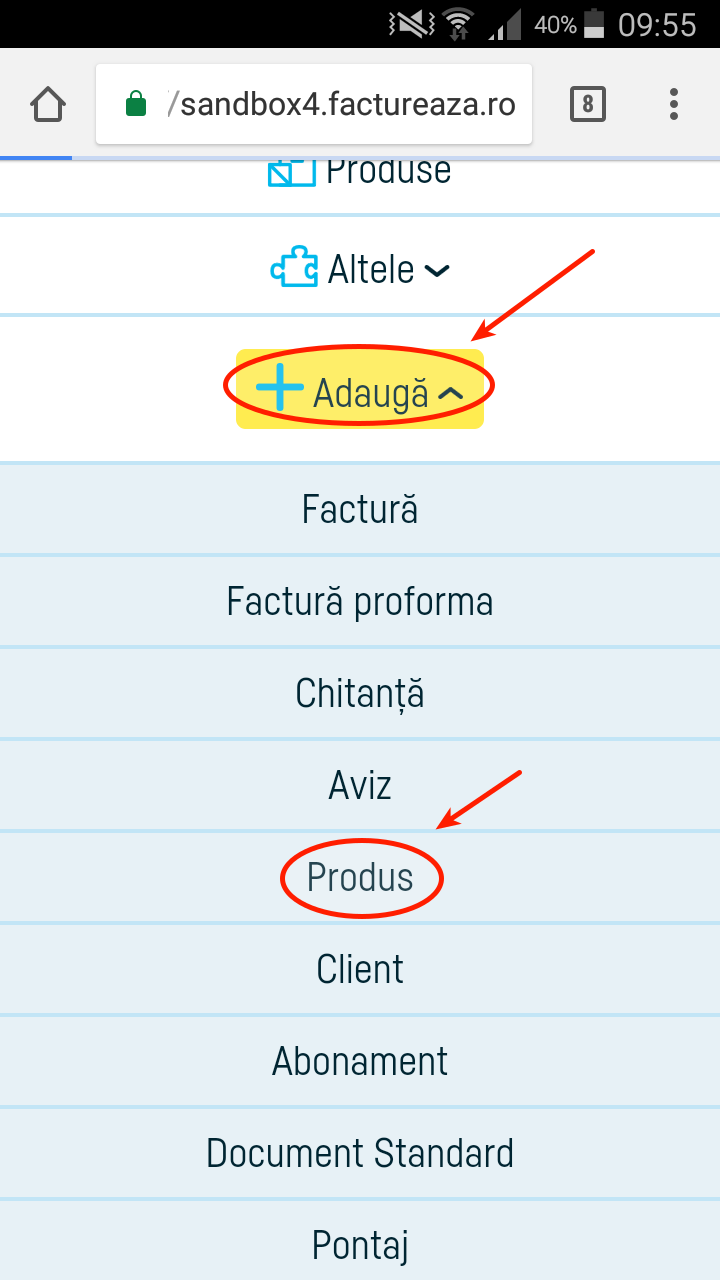
Task: Click the Altele puzzle piece icon
Action: pyautogui.click(x=292, y=267)
